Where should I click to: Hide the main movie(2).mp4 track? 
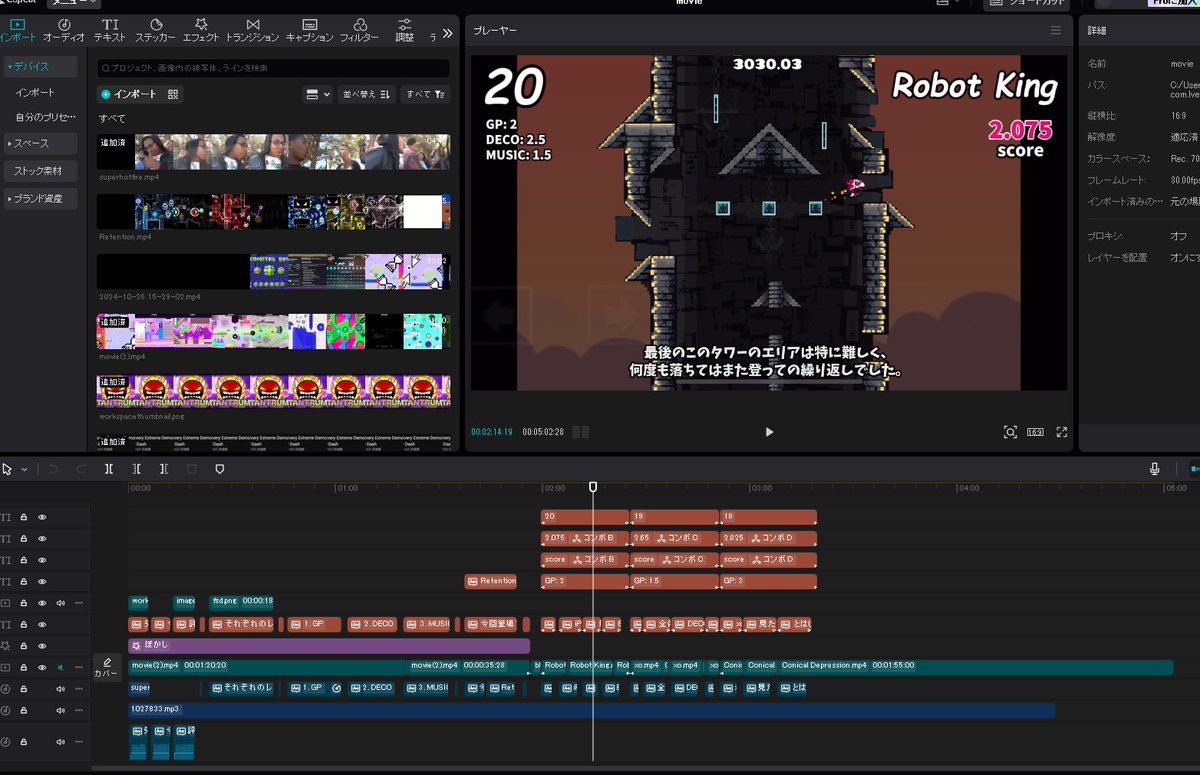[42, 667]
